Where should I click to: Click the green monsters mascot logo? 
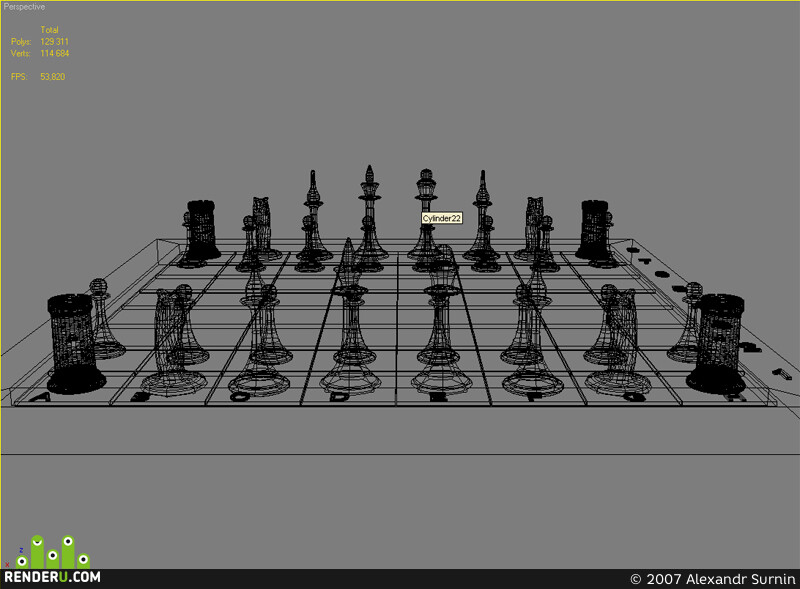[52, 552]
